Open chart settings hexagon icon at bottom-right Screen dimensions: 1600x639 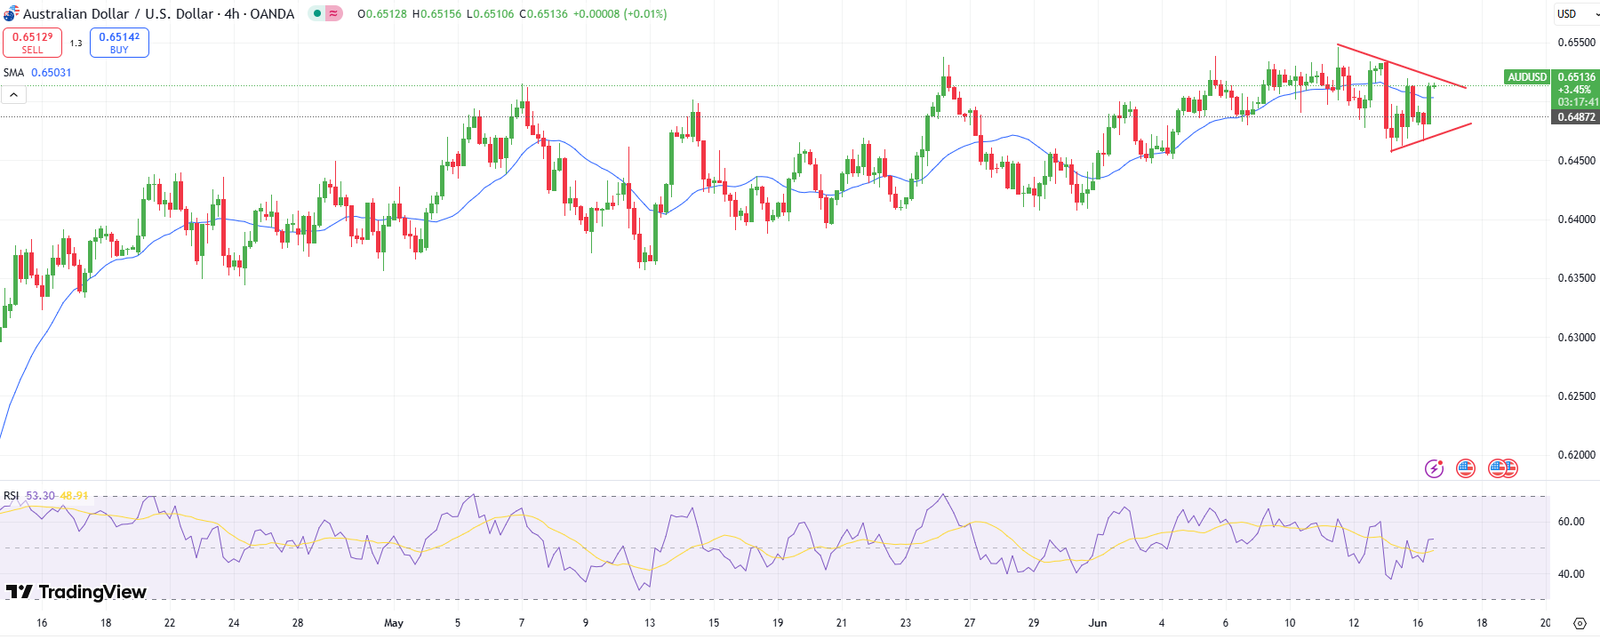coord(1579,623)
